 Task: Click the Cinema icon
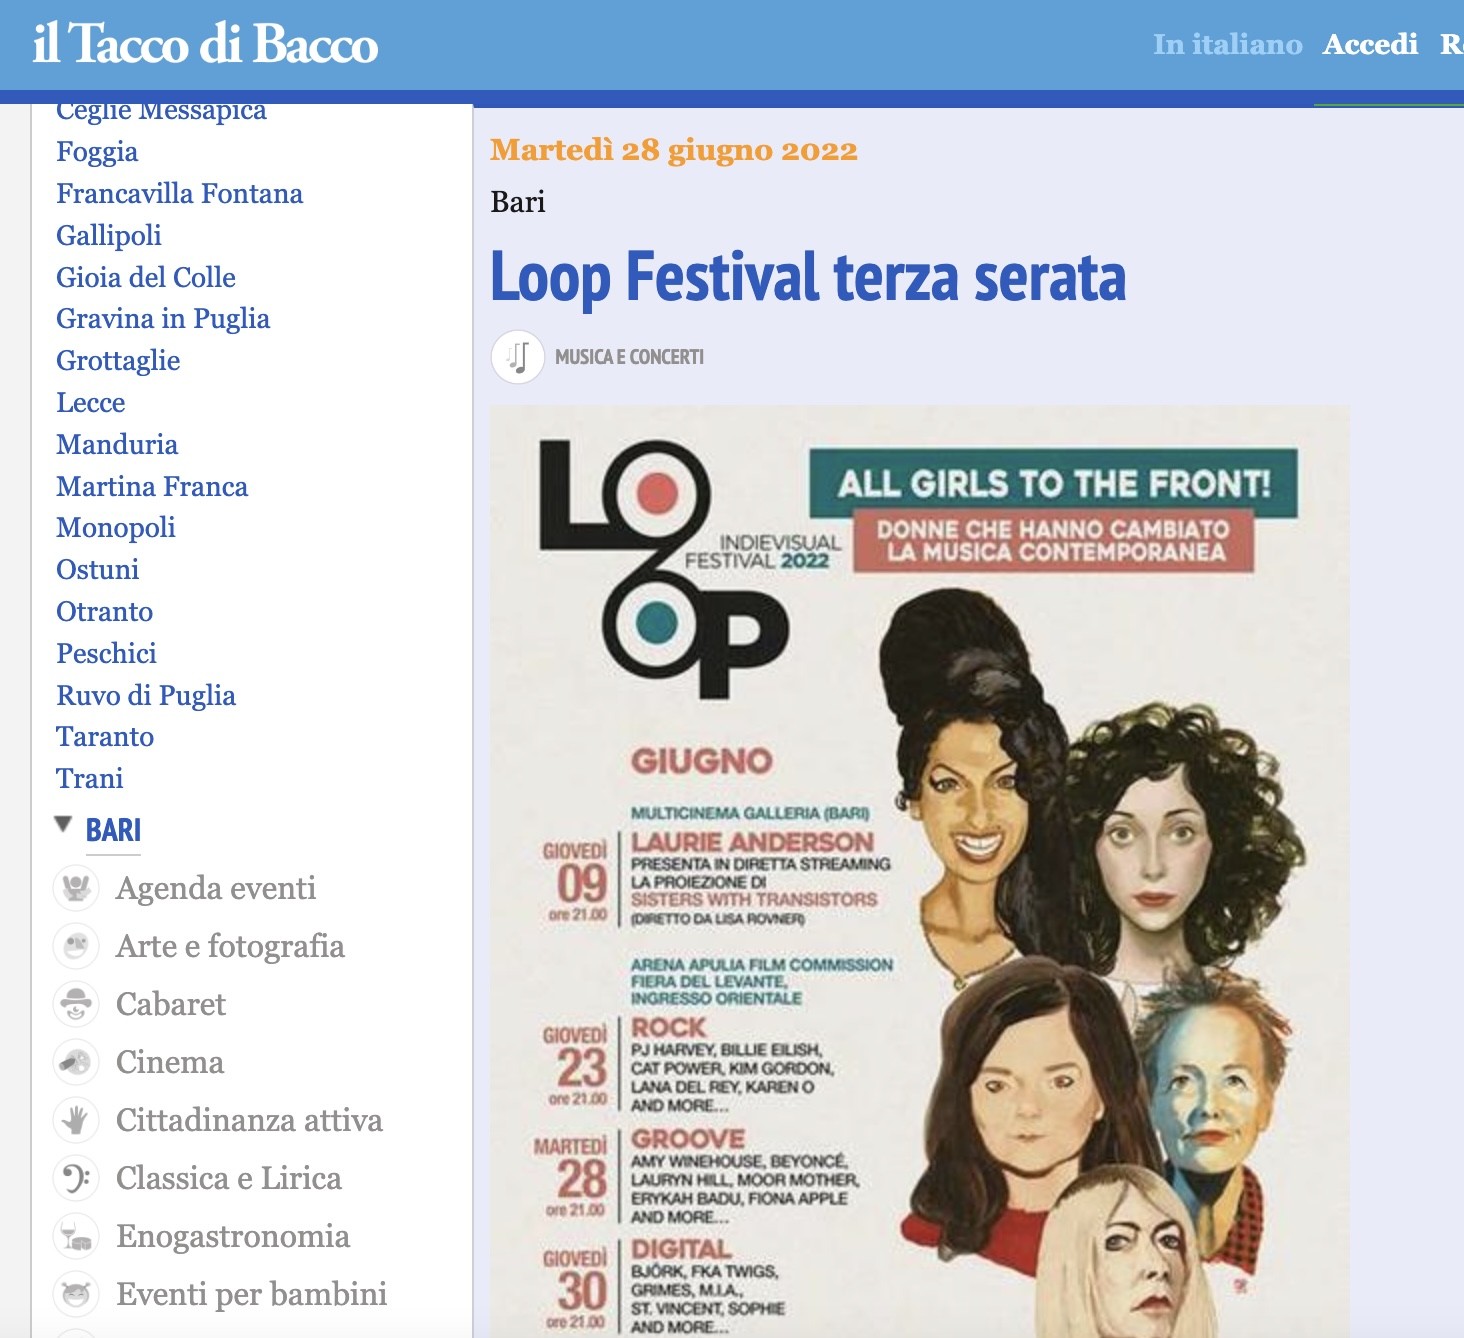[76, 1062]
